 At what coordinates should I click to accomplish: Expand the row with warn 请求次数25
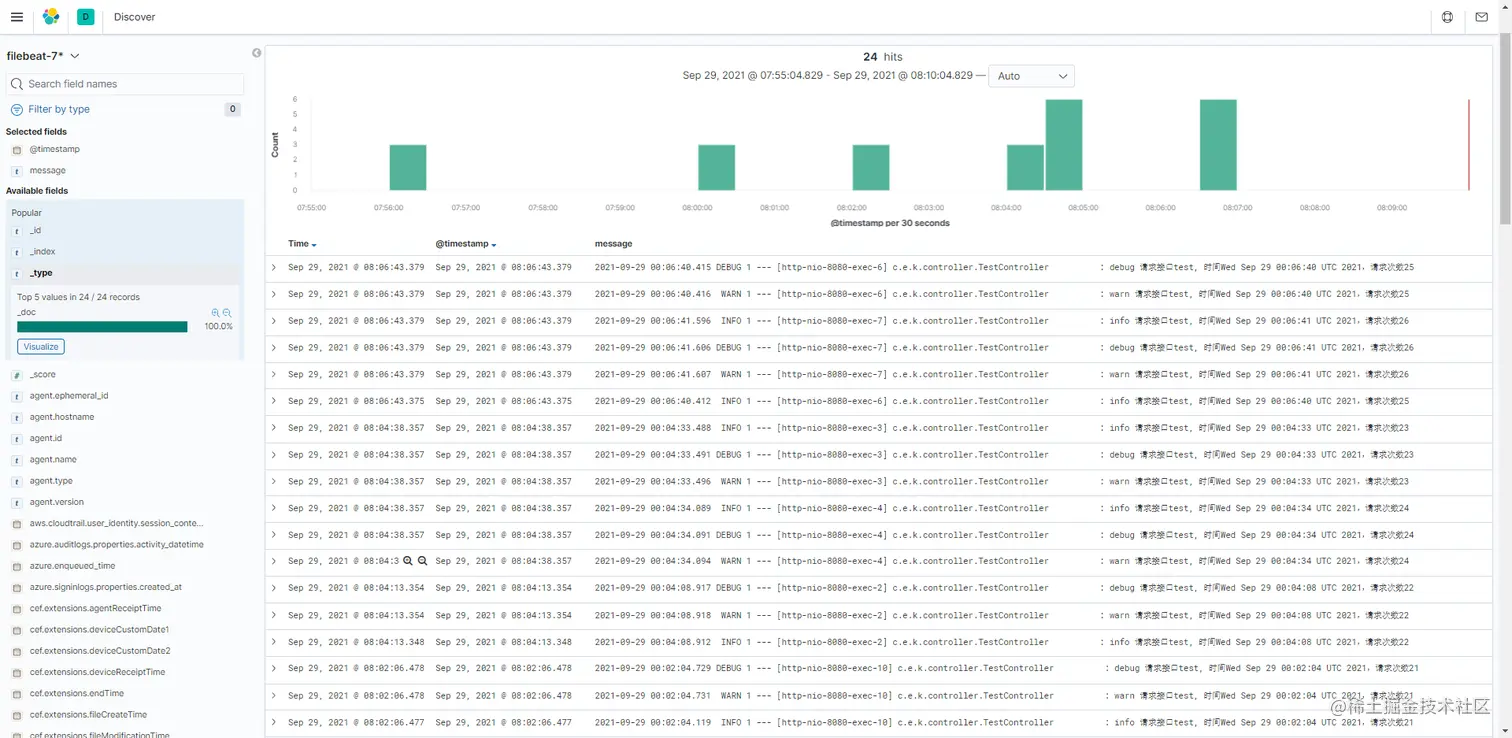click(x=274, y=294)
